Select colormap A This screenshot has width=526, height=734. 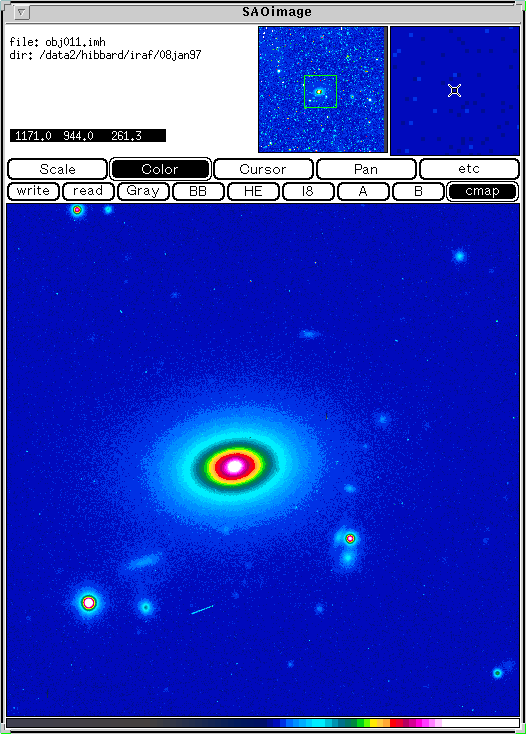point(363,191)
